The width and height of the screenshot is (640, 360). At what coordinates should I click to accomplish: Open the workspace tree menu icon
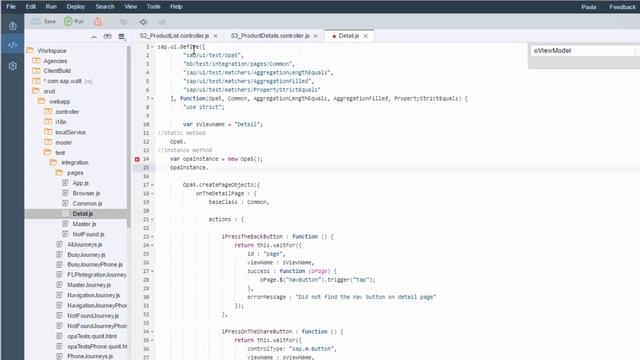tap(122, 37)
